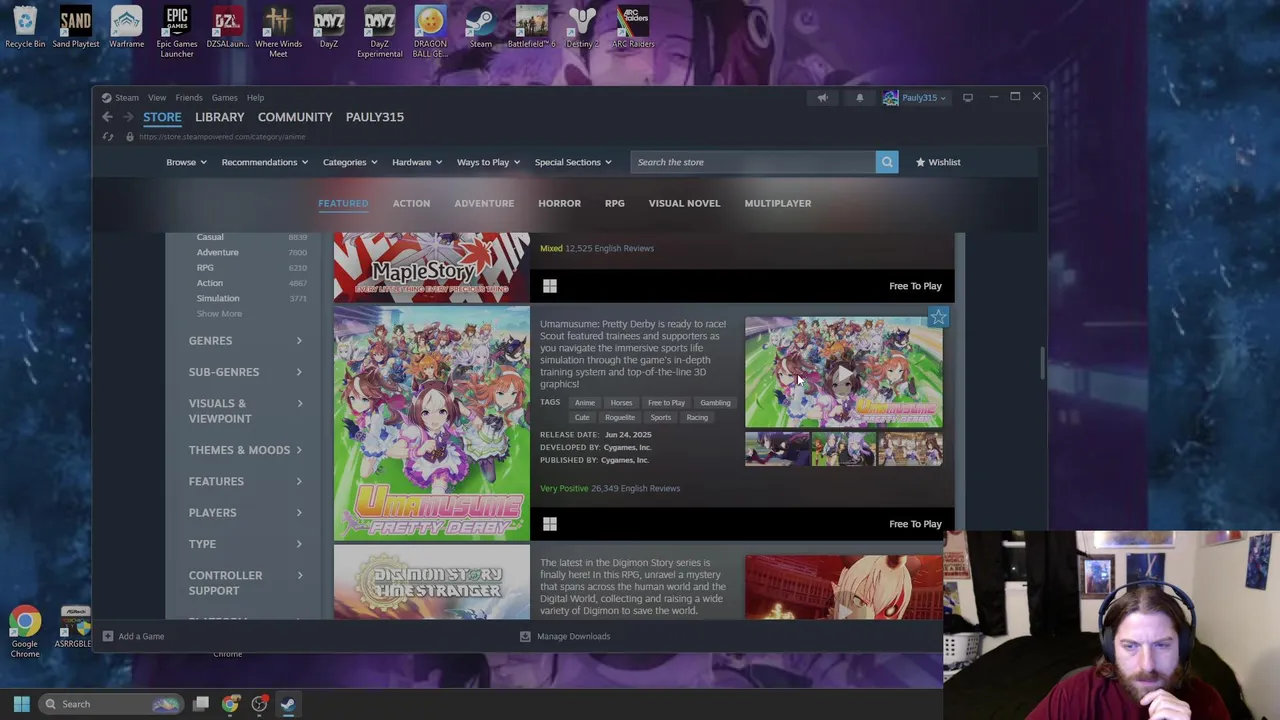Go back with the Steam back arrow

(x=107, y=117)
